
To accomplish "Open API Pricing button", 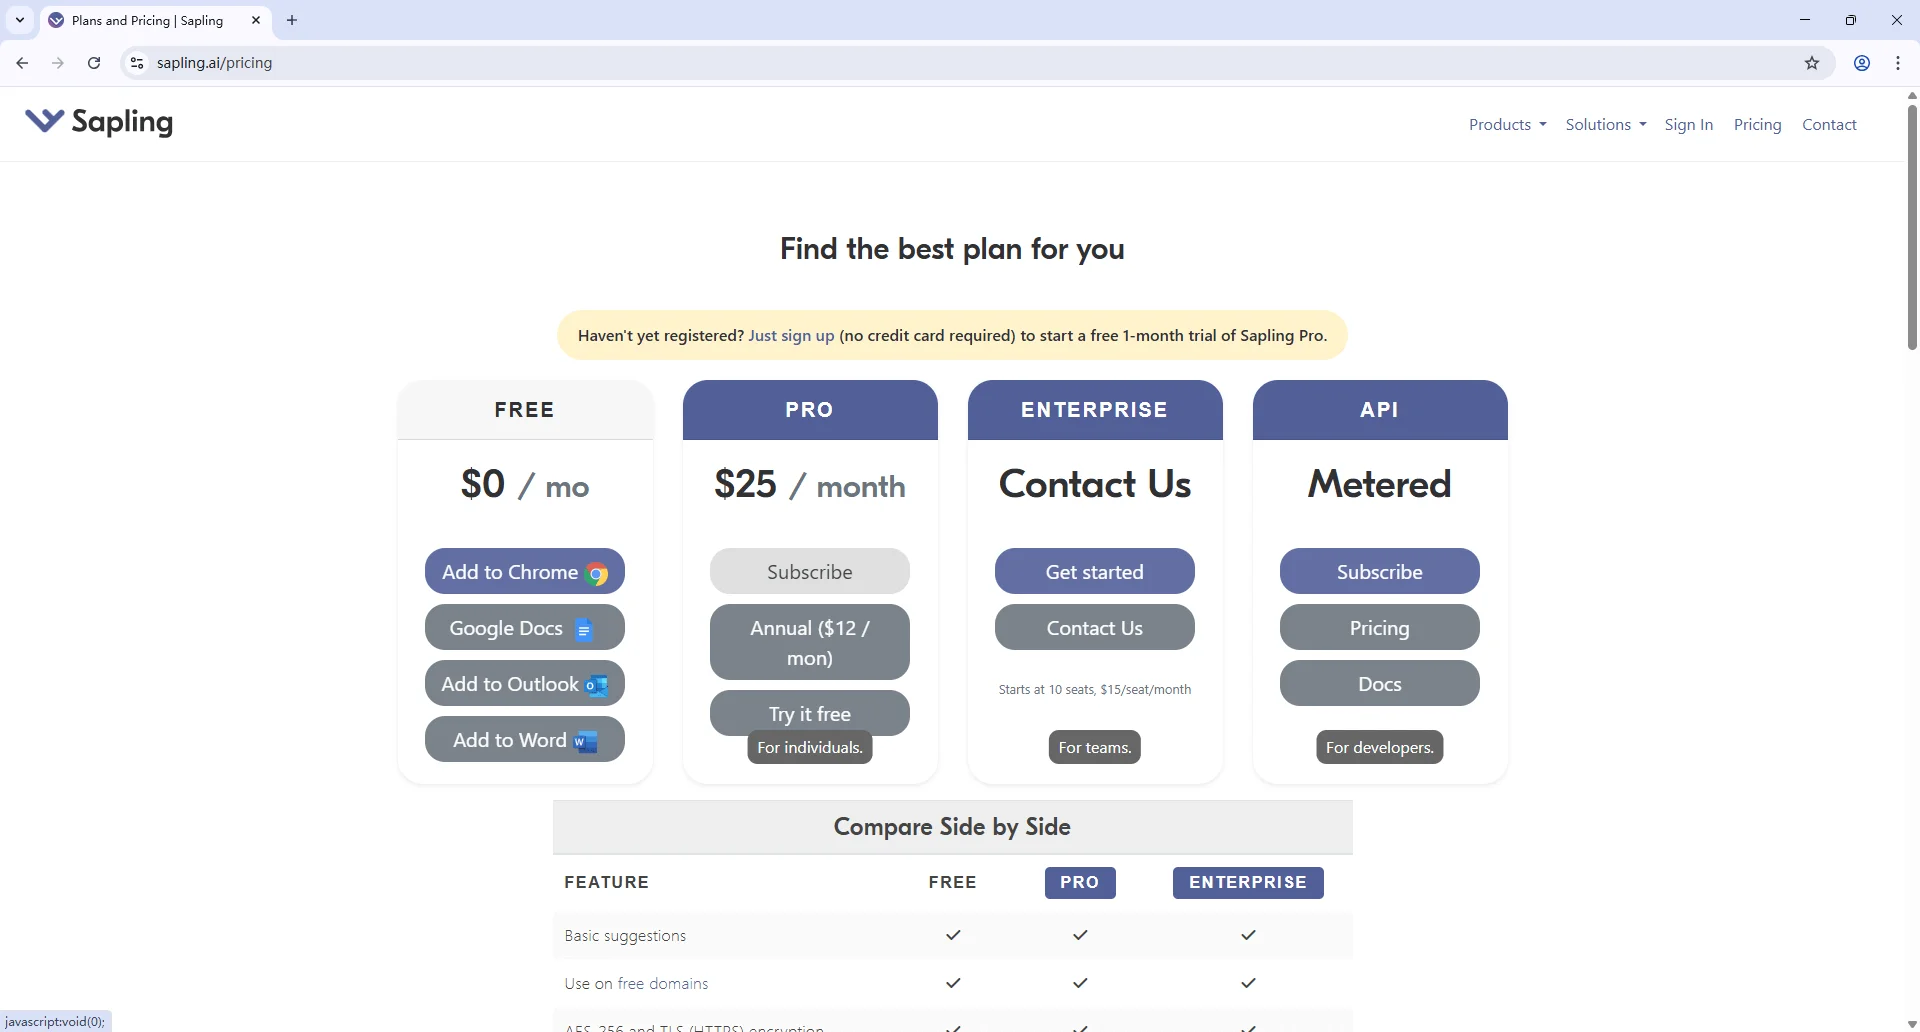I will (x=1380, y=628).
